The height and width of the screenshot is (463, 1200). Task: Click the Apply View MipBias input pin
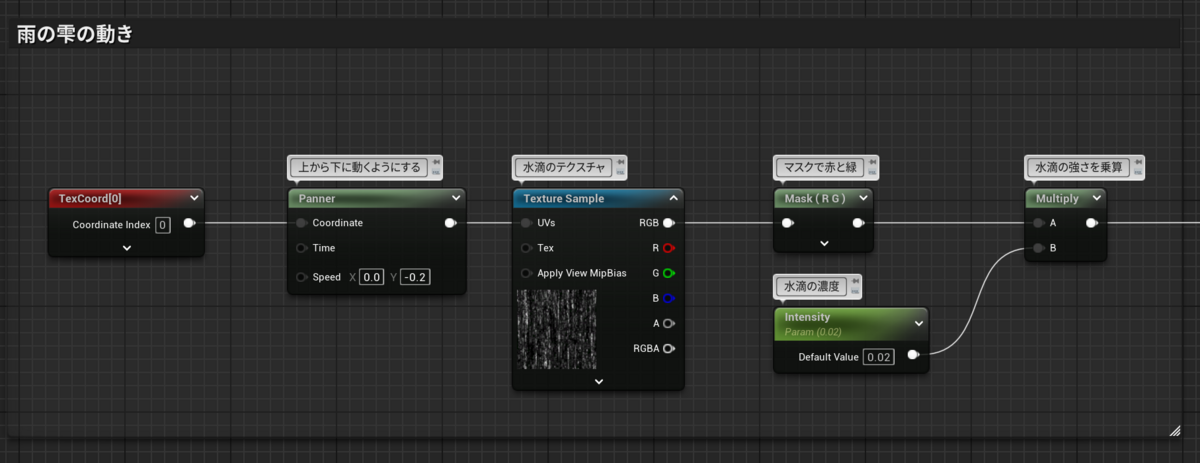527,273
